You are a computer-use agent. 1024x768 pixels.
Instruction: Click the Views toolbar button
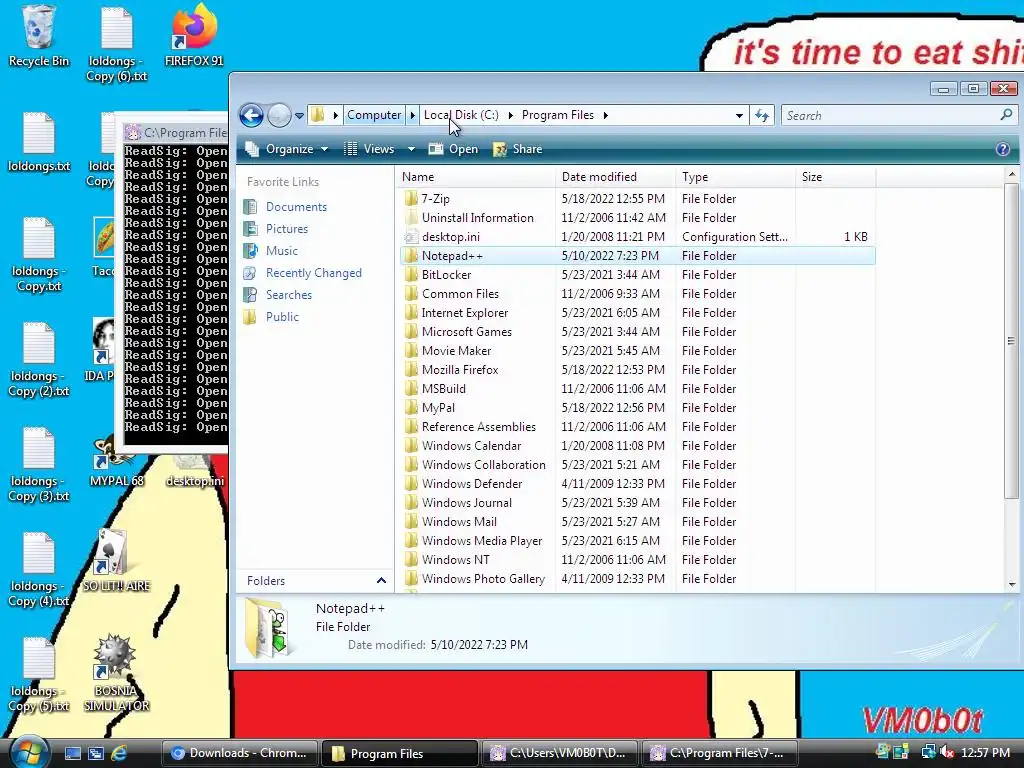[x=370, y=149]
